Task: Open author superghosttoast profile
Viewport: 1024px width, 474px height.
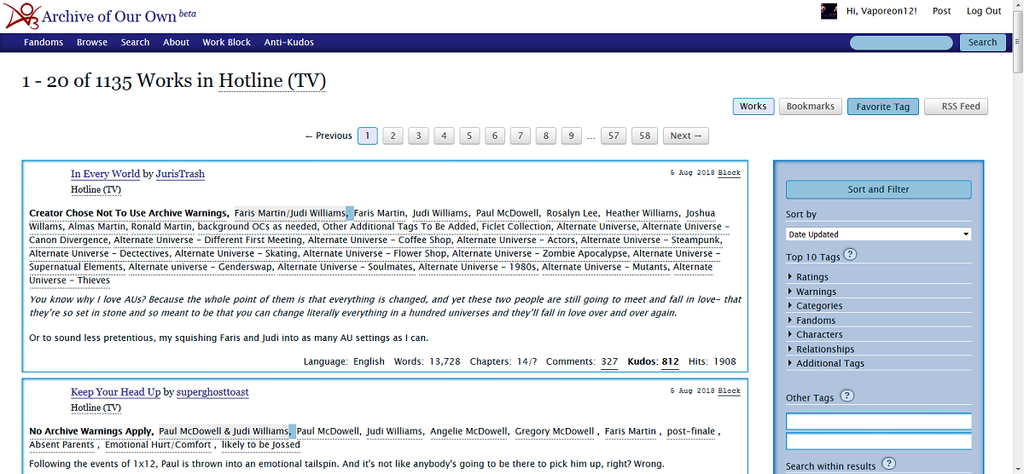Action: pyautogui.click(x=212, y=392)
